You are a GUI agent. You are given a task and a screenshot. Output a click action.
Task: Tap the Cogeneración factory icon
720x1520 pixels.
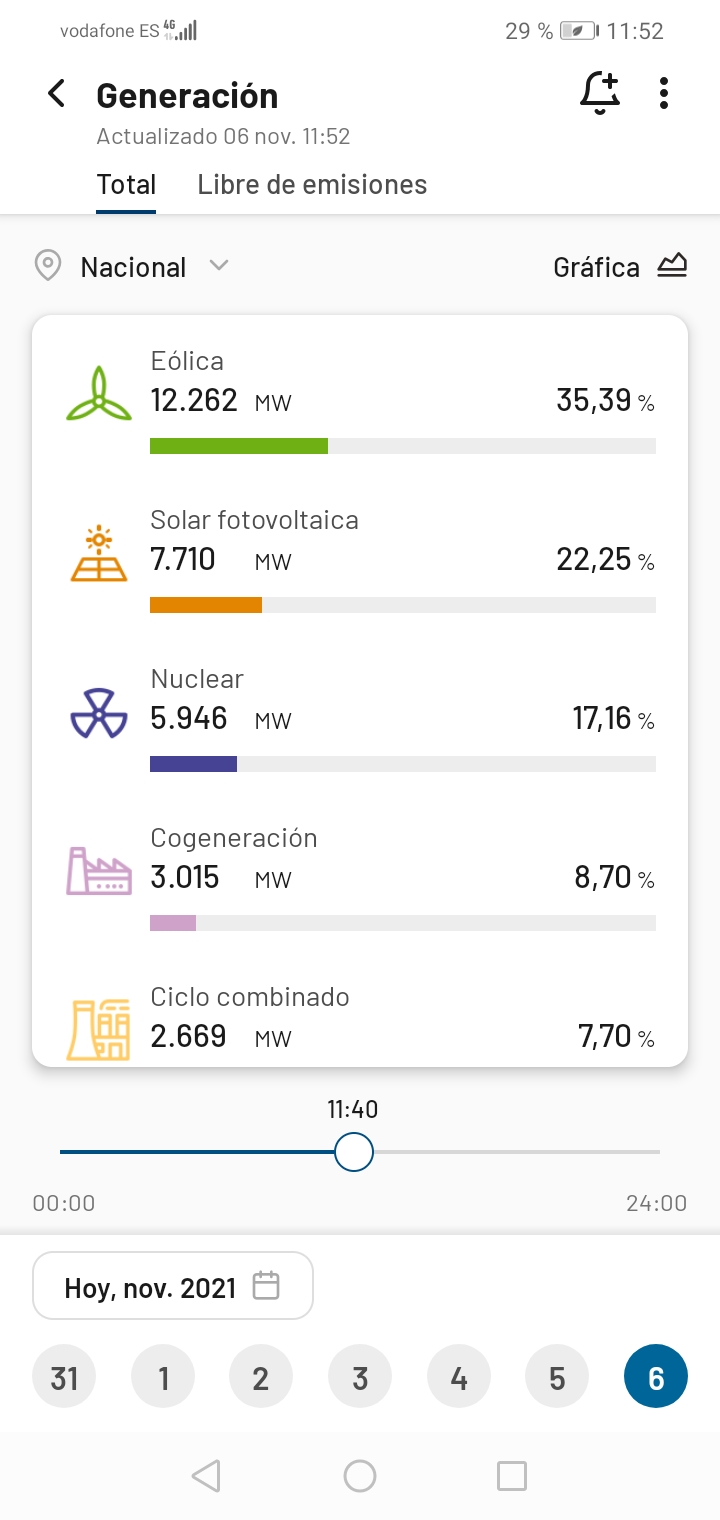[x=98, y=871]
